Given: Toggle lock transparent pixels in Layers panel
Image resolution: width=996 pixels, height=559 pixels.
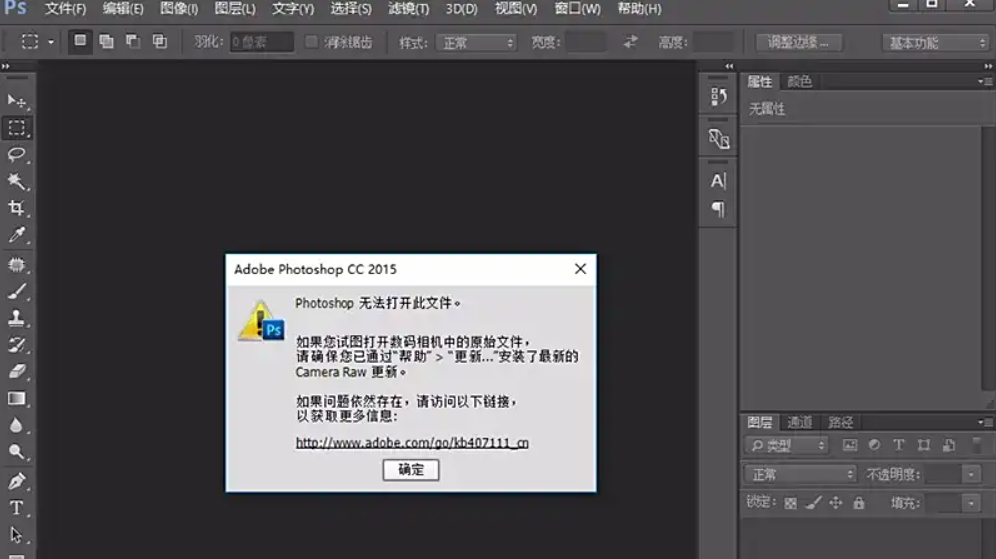Looking at the screenshot, I should pyautogui.click(x=791, y=503).
